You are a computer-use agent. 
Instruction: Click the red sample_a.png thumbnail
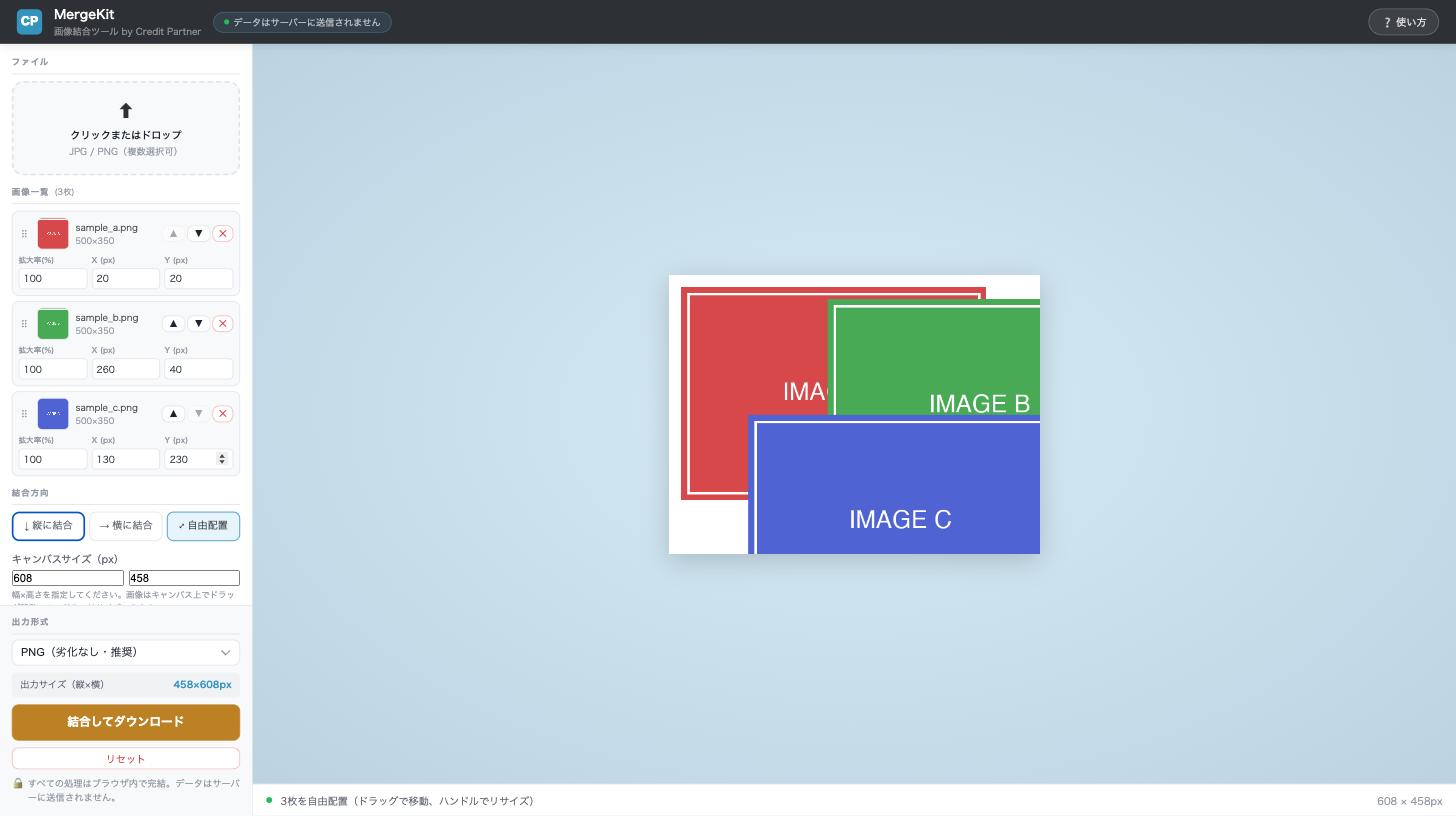53,234
